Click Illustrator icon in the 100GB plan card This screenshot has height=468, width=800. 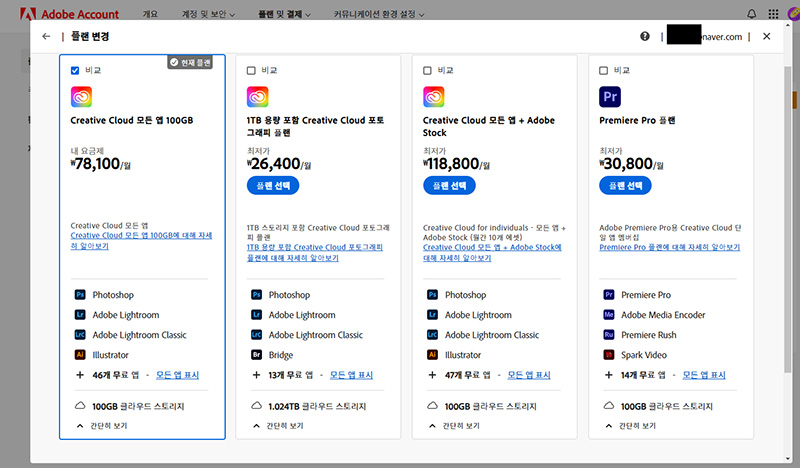(80, 355)
